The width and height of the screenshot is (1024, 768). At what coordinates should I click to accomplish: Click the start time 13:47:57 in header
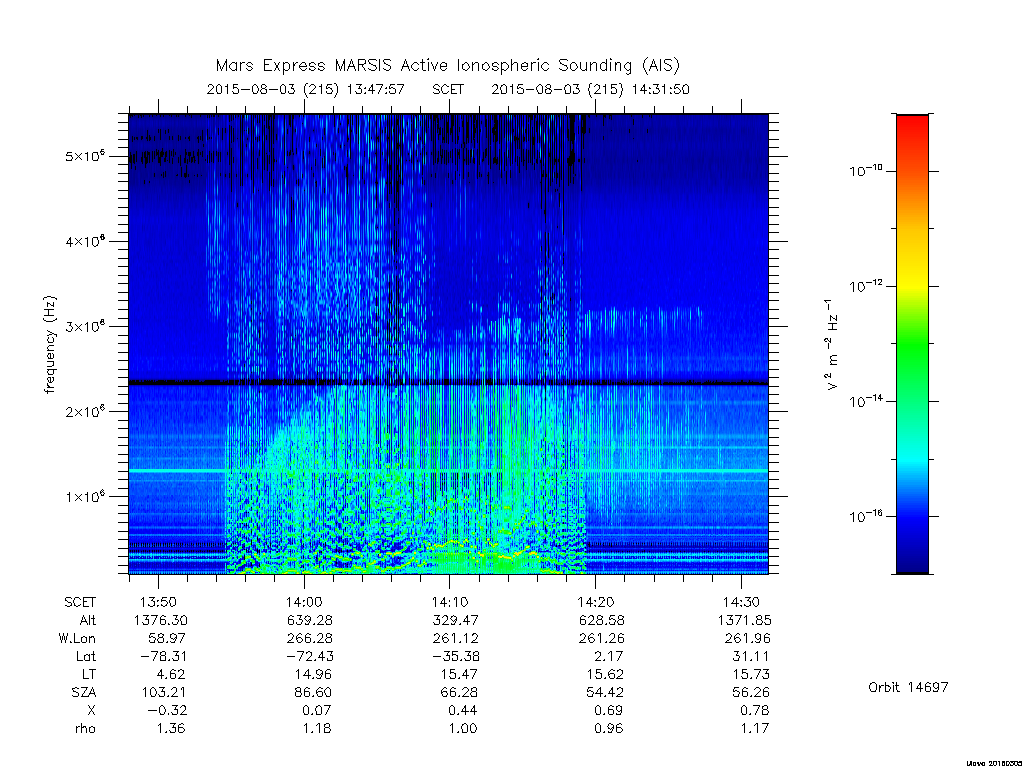coord(375,89)
